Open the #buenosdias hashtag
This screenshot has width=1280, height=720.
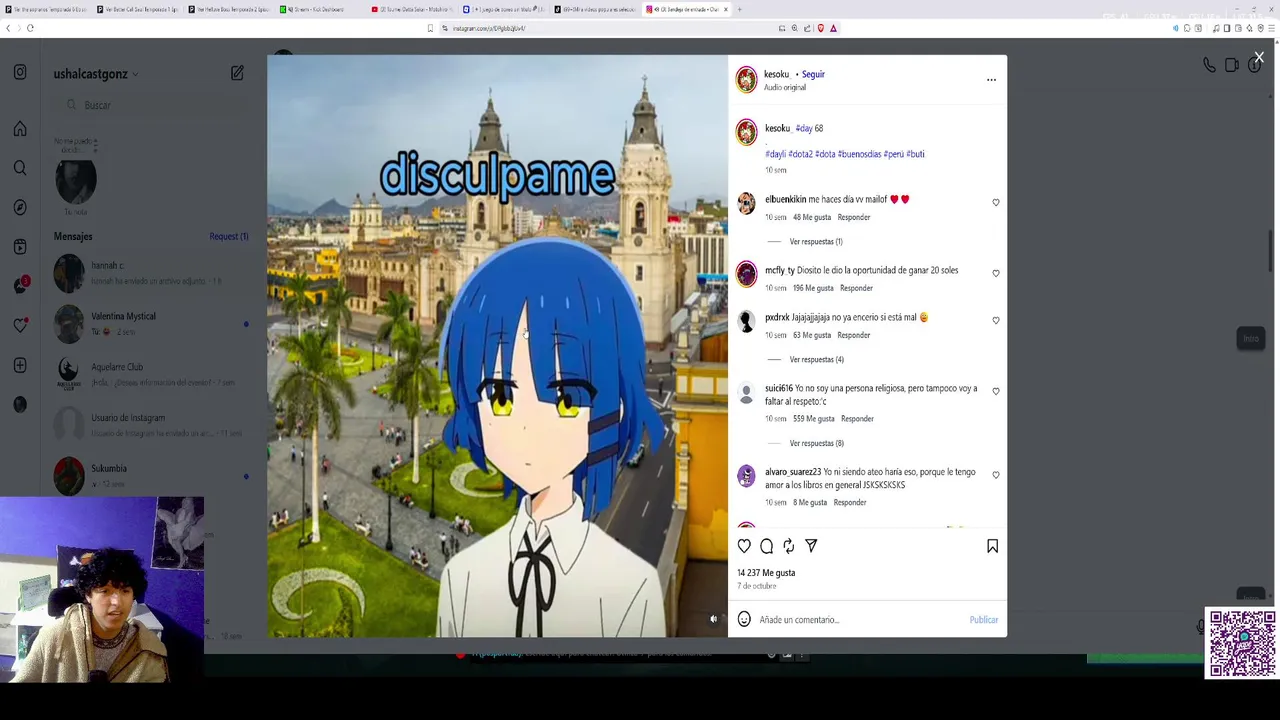[x=859, y=154]
